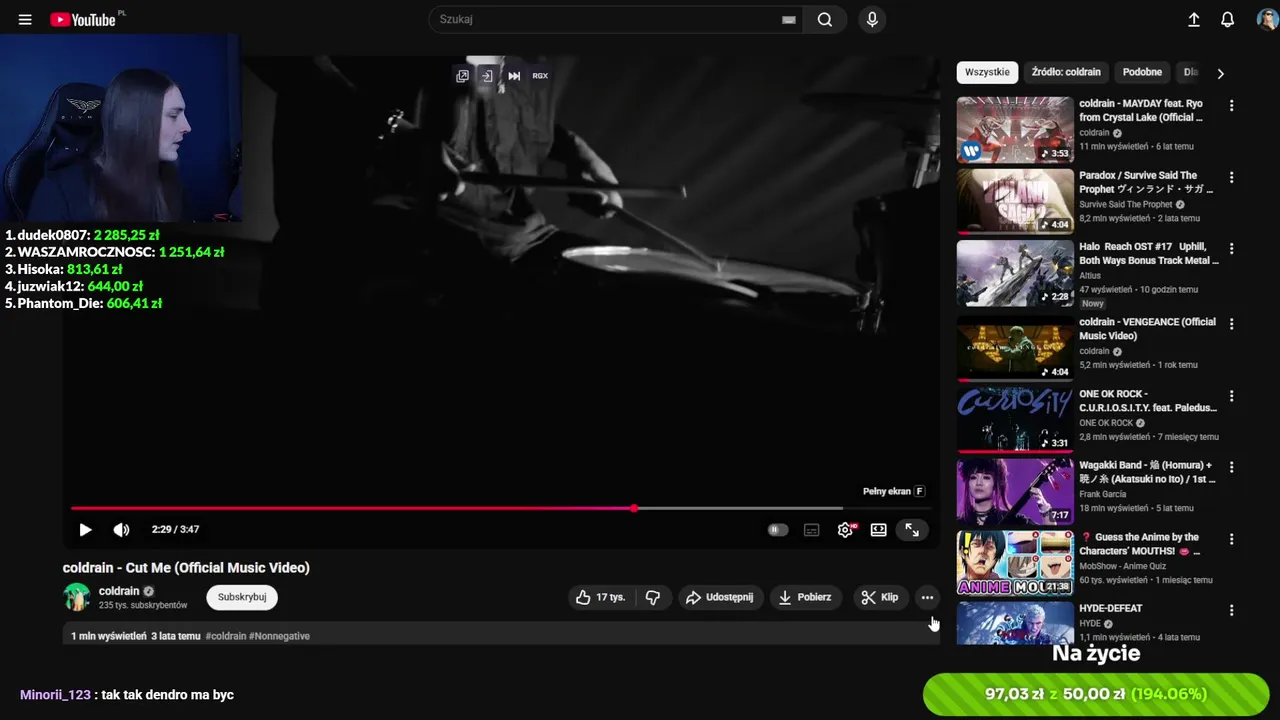Mute the video volume
1280x720 pixels.
[121, 530]
